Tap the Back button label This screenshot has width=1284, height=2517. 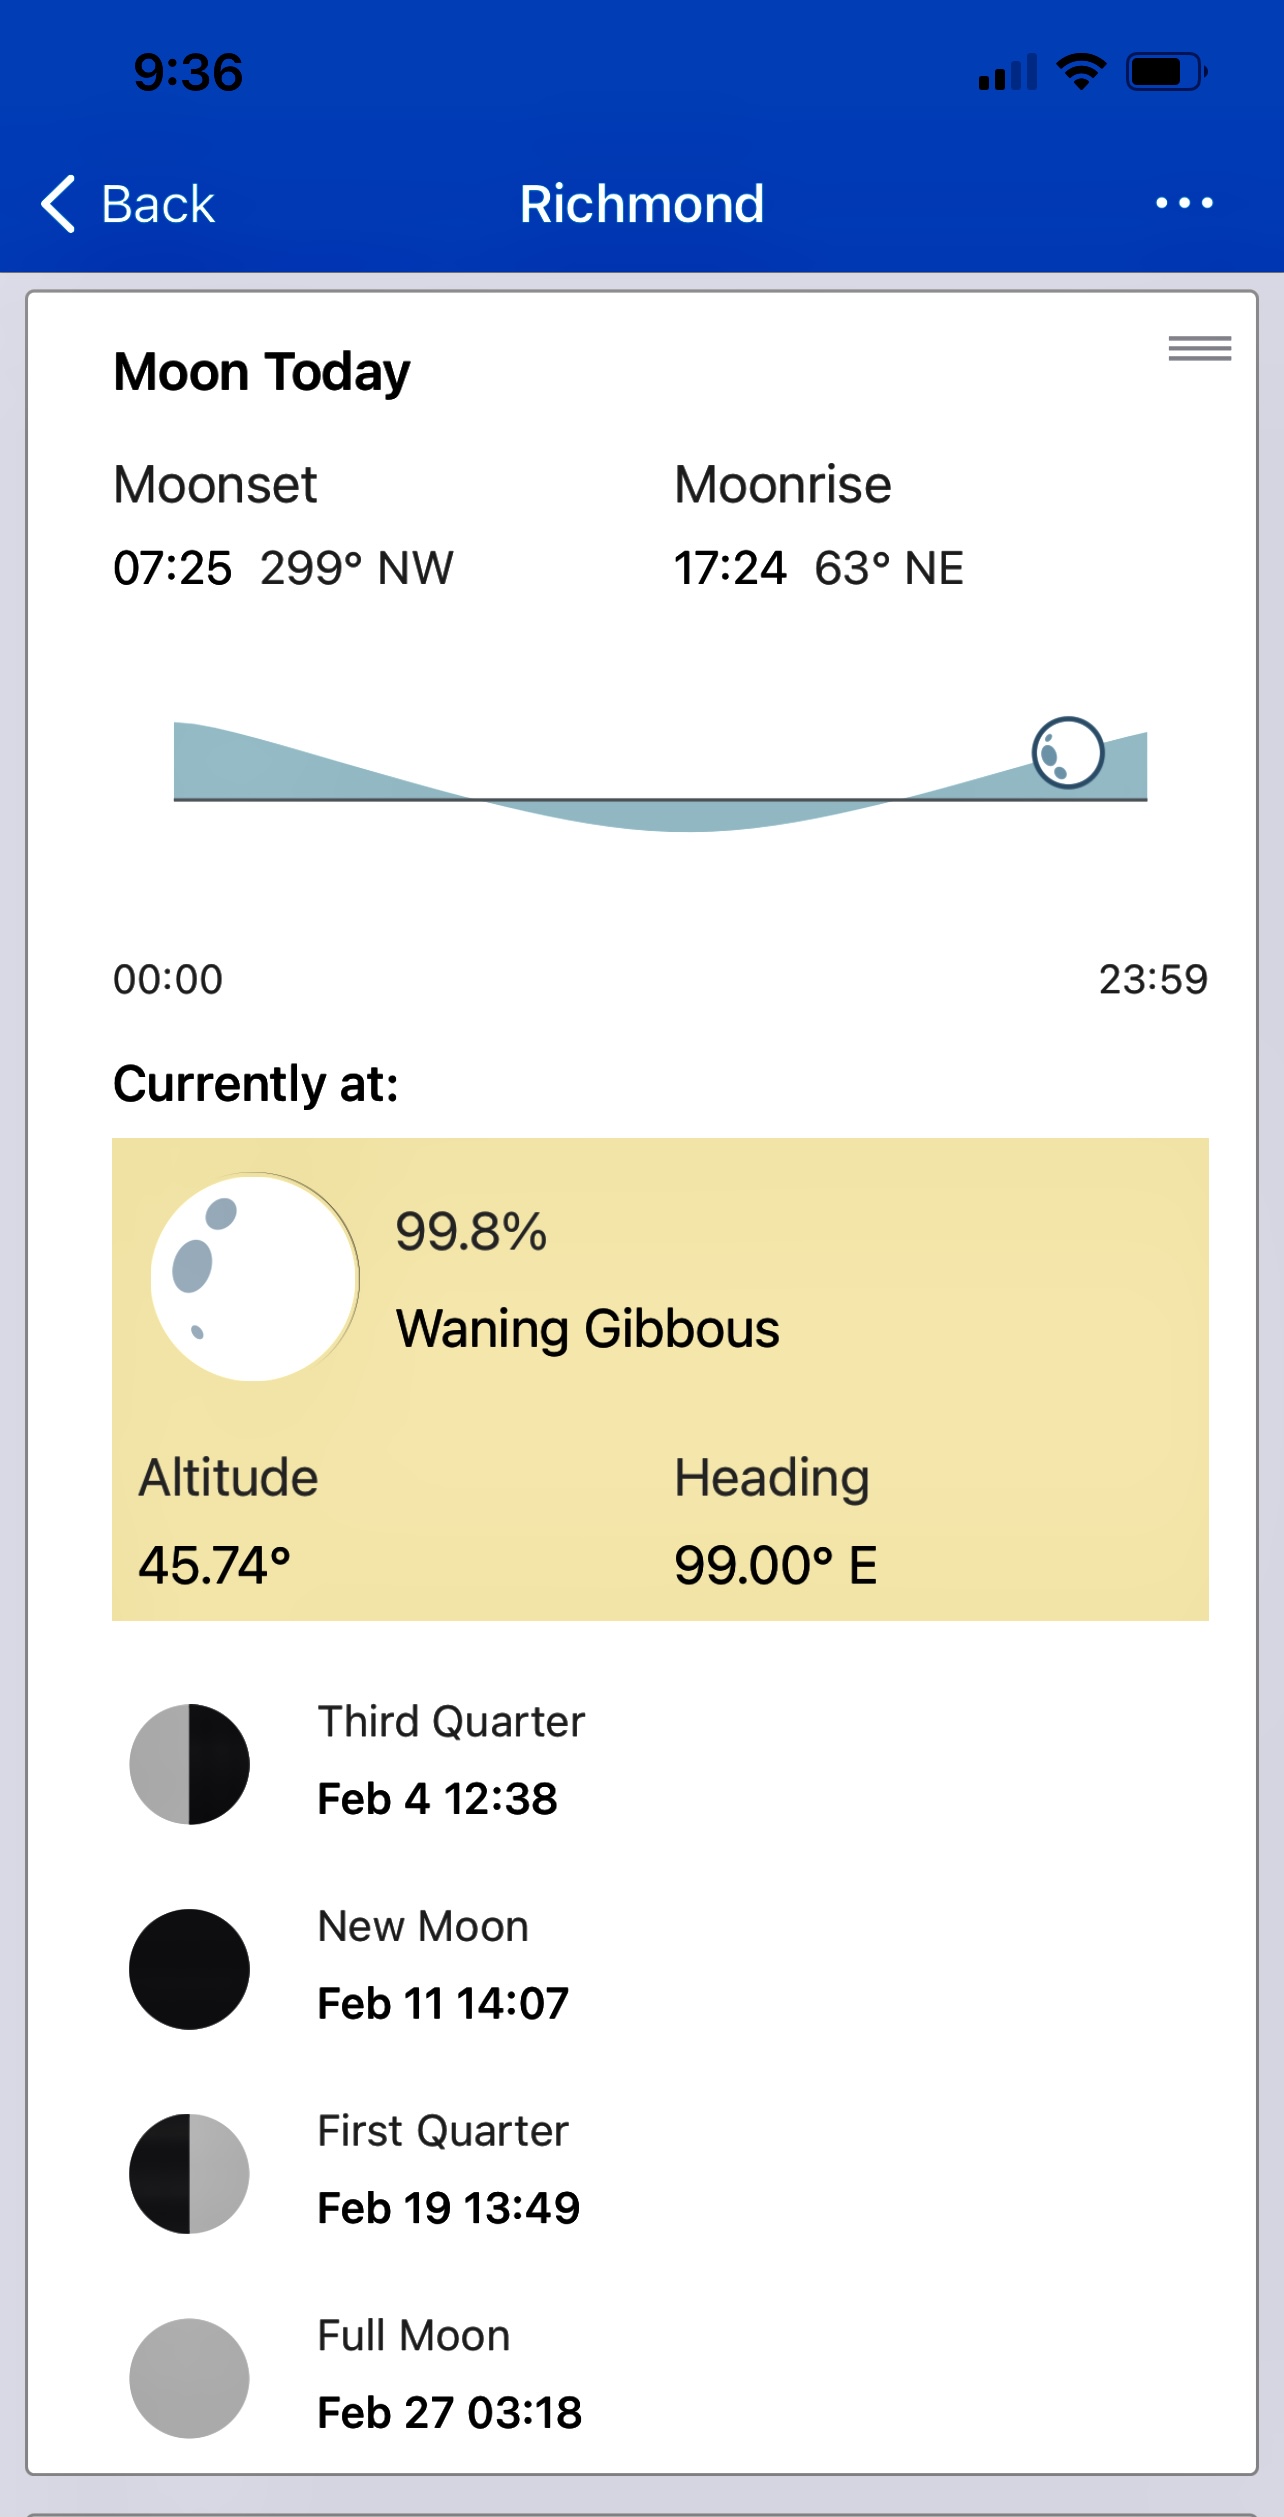(158, 205)
